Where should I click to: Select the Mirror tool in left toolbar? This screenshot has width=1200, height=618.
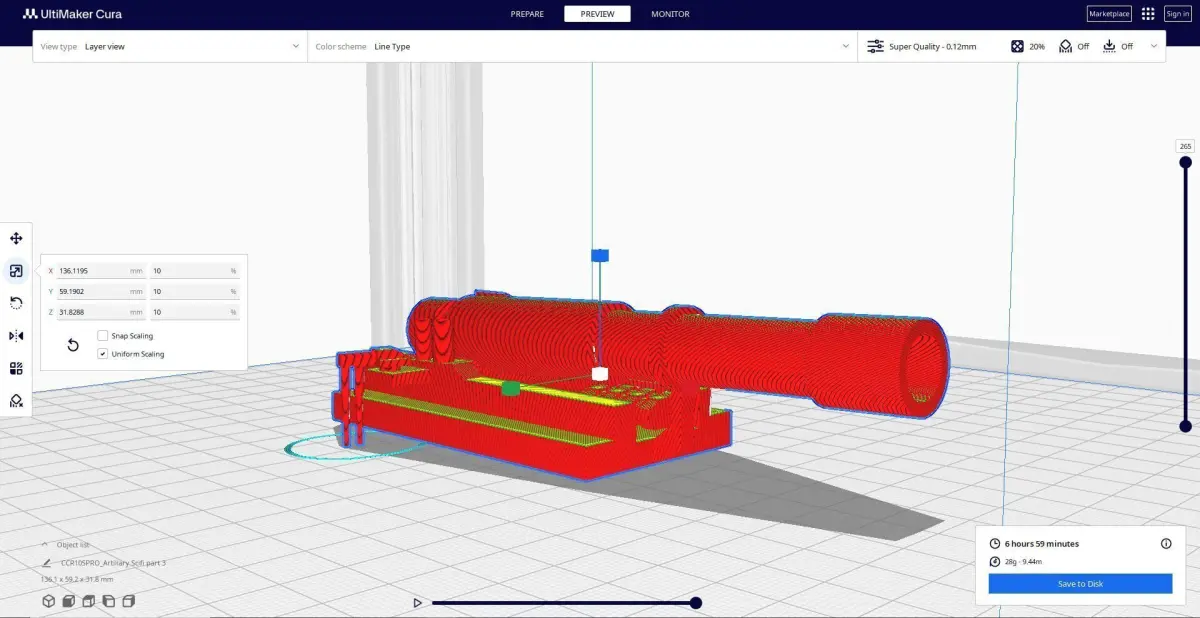[16, 336]
